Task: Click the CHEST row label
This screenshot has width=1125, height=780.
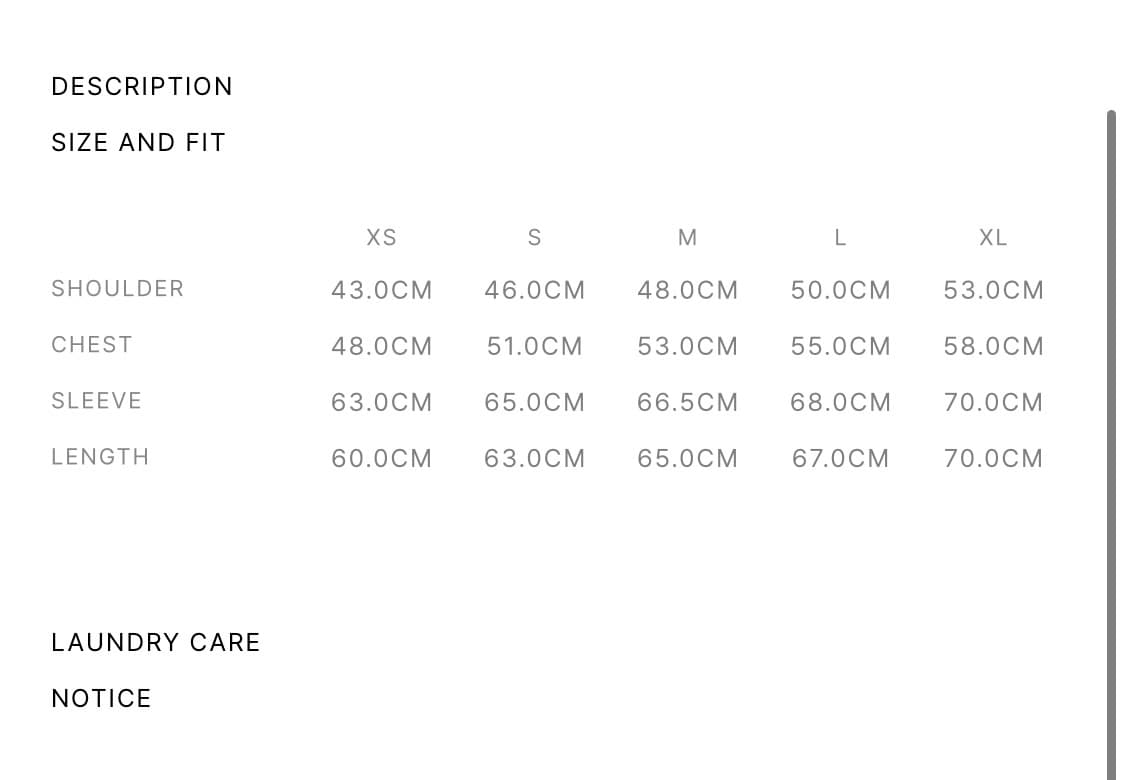Action: [x=92, y=345]
